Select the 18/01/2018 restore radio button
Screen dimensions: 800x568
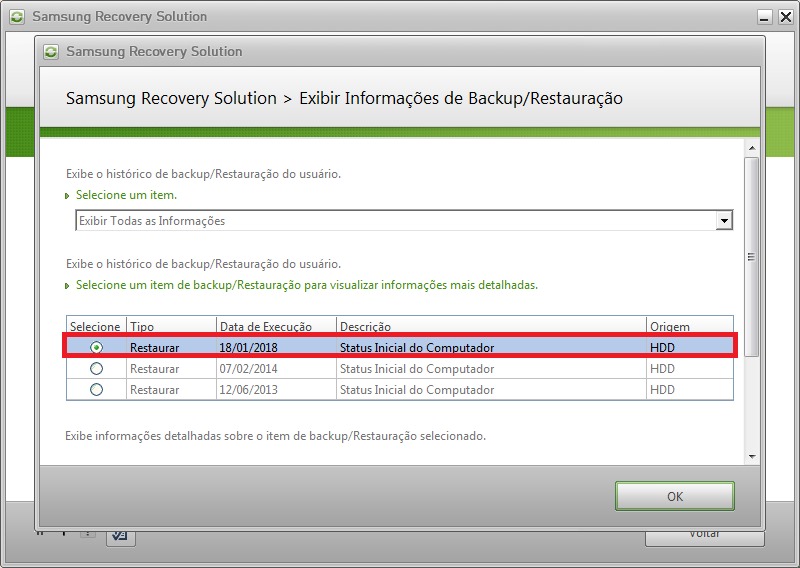[x=96, y=347]
